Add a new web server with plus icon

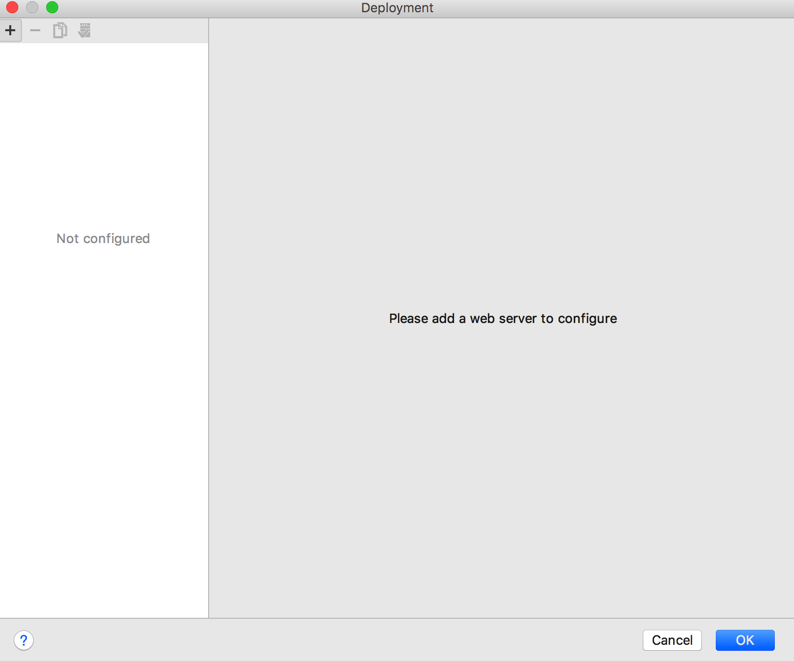[x=10, y=30]
